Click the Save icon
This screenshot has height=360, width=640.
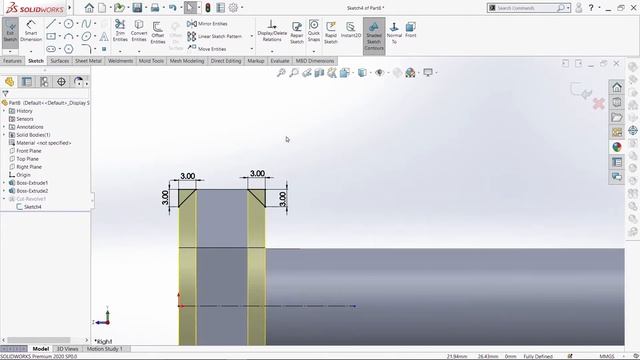click(x=137, y=8)
